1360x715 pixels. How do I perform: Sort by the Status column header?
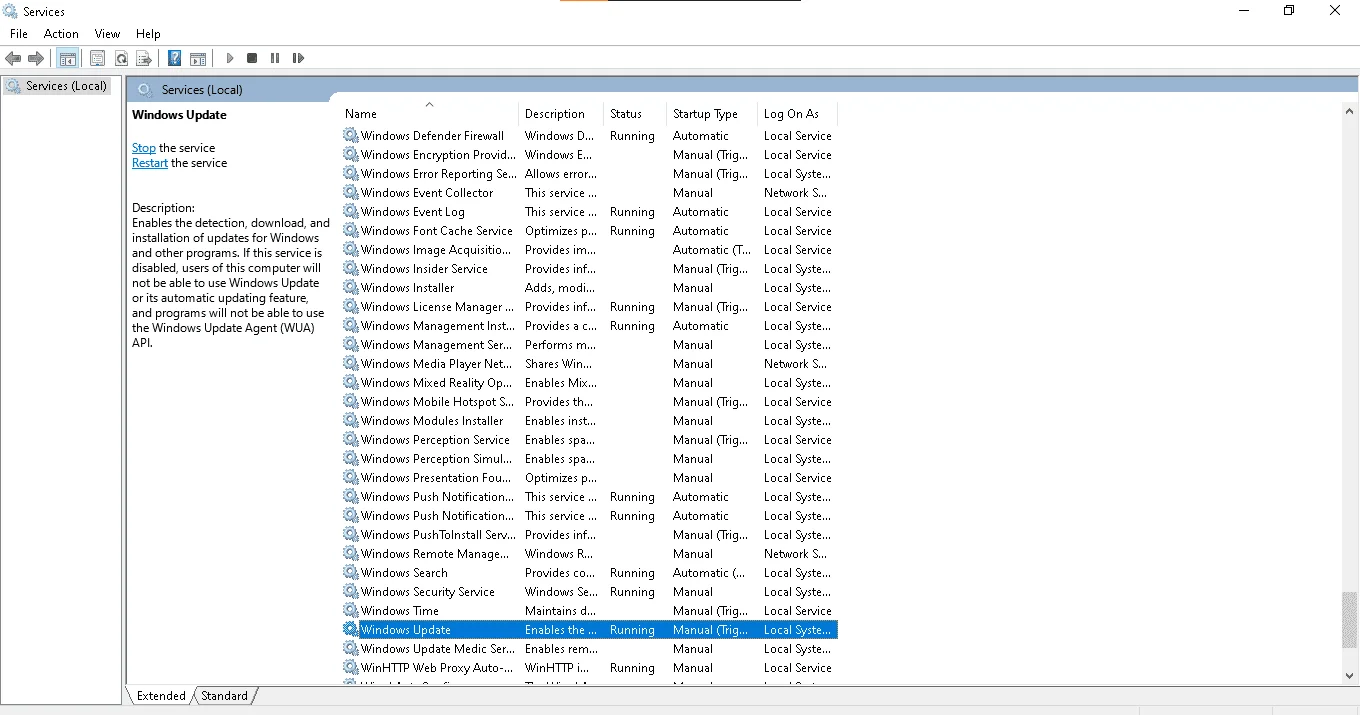tap(634, 114)
